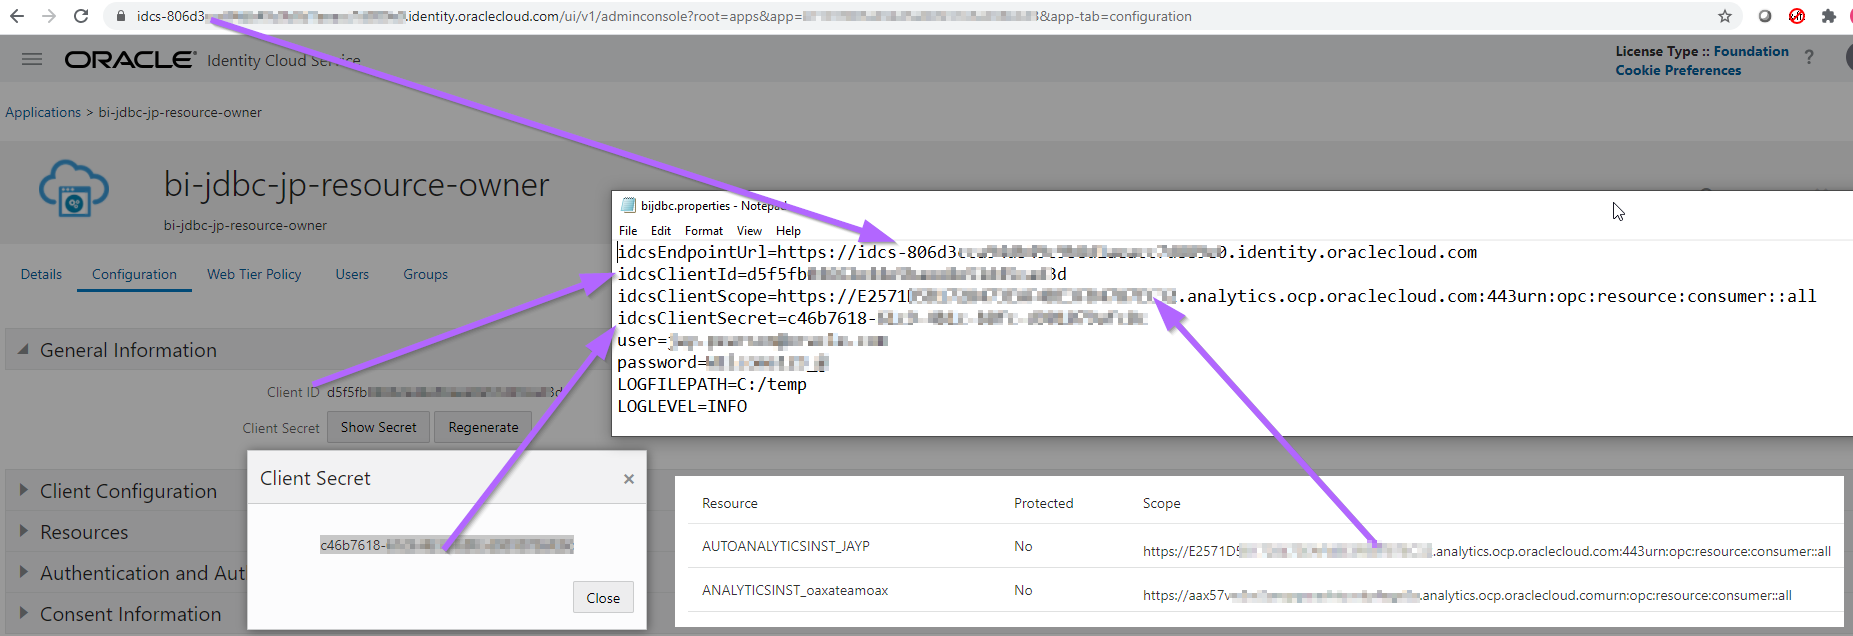Viewport: 1853px width, 636px height.
Task: Follow the Applications breadcrumb link
Action: pos(43,112)
